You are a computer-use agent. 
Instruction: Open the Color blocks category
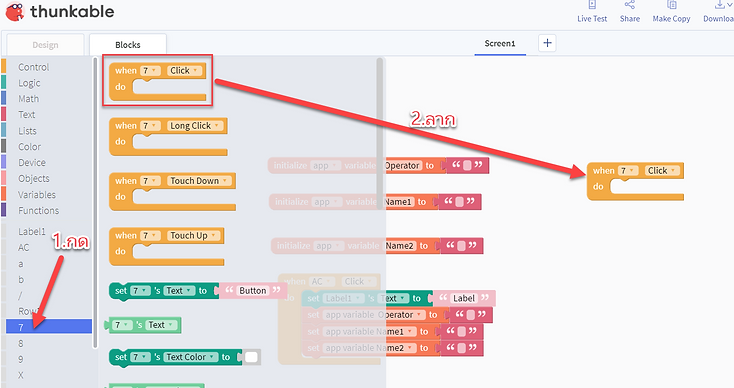pos(29,146)
